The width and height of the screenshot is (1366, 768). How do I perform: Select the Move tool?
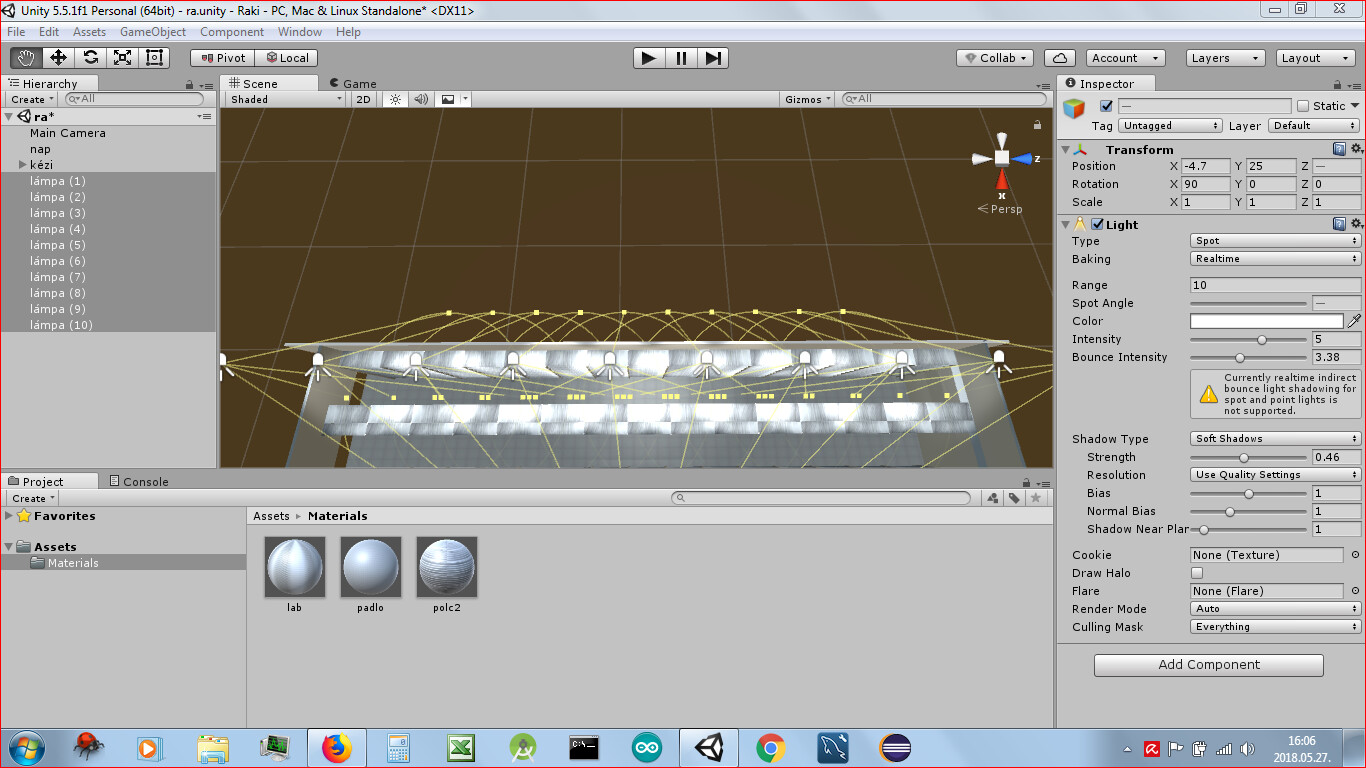click(x=58, y=57)
